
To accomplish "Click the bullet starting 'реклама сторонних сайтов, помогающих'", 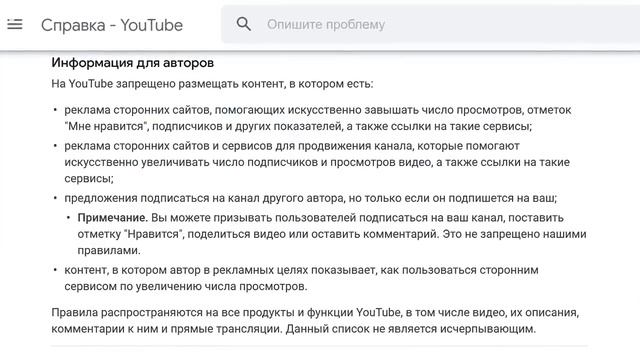I will [318, 118].
